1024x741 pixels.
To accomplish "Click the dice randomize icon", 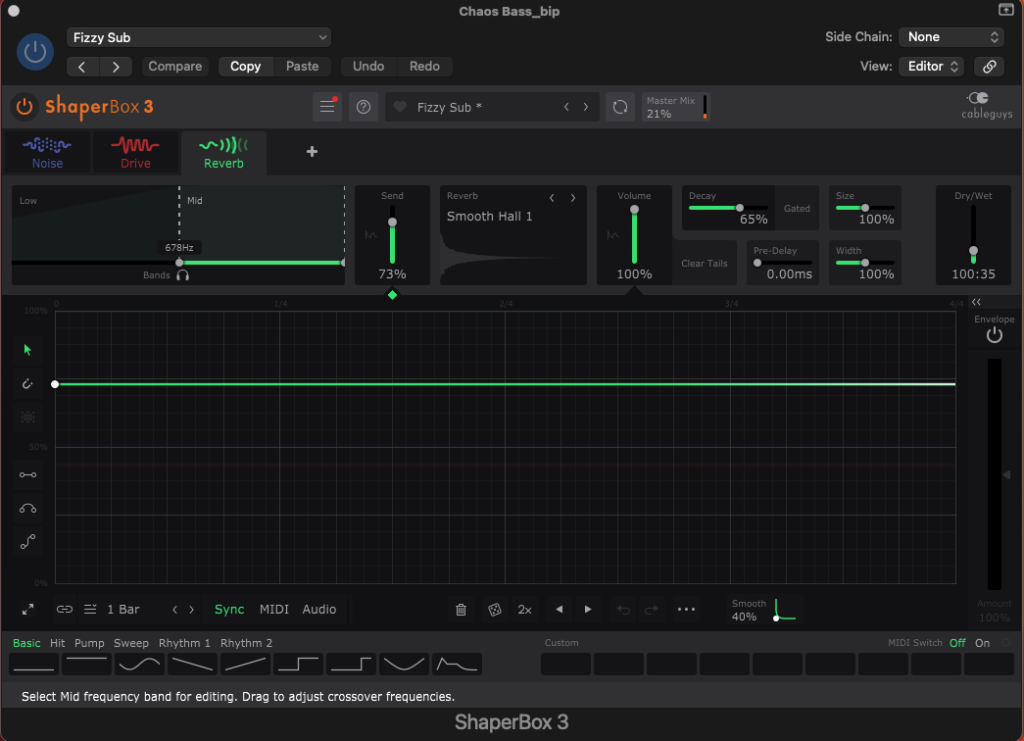I will 494,609.
